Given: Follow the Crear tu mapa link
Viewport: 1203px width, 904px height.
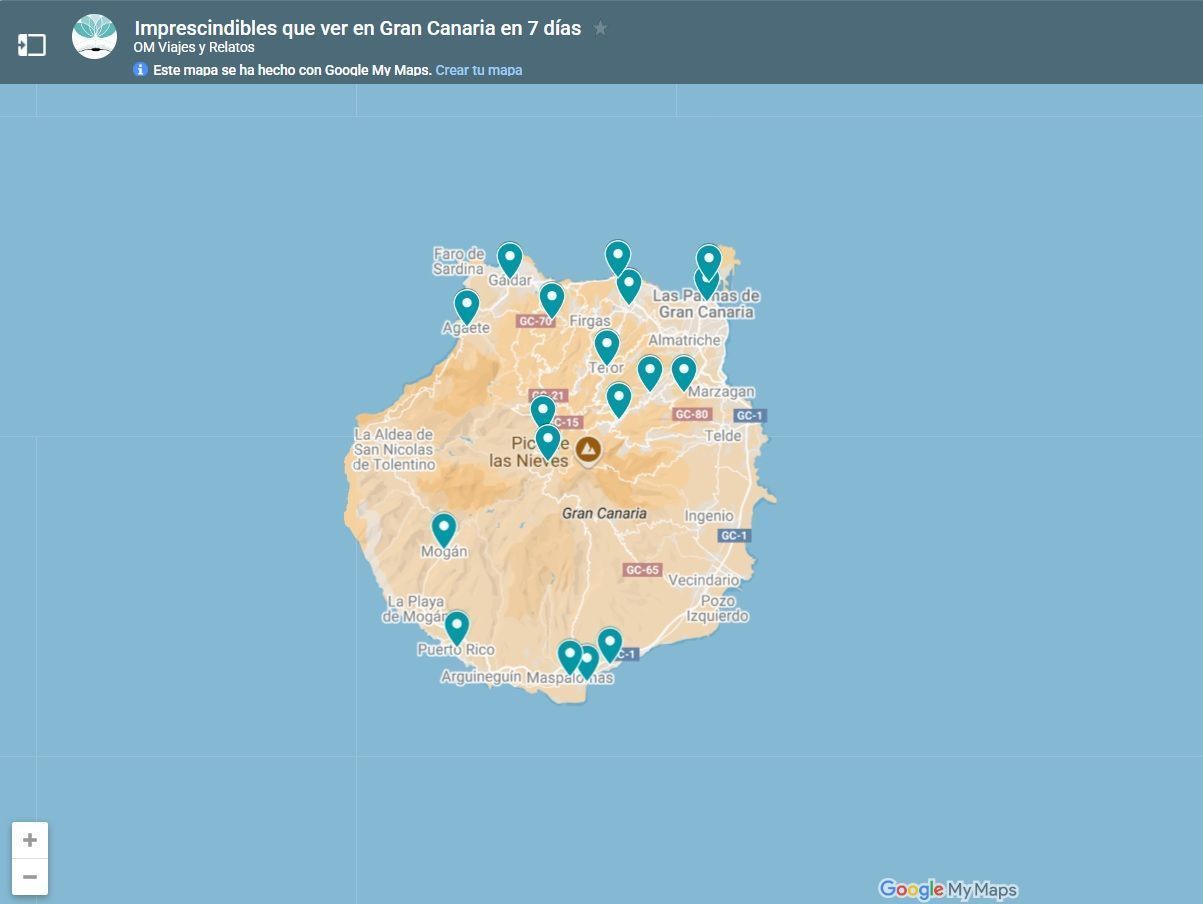Looking at the screenshot, I should pos(479,70).
